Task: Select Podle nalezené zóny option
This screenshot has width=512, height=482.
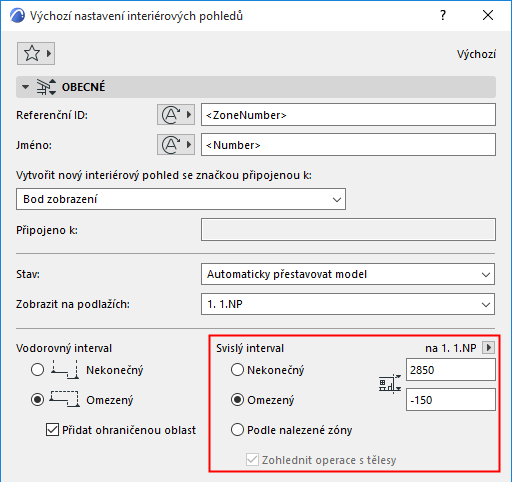Action: coord(237,430)
